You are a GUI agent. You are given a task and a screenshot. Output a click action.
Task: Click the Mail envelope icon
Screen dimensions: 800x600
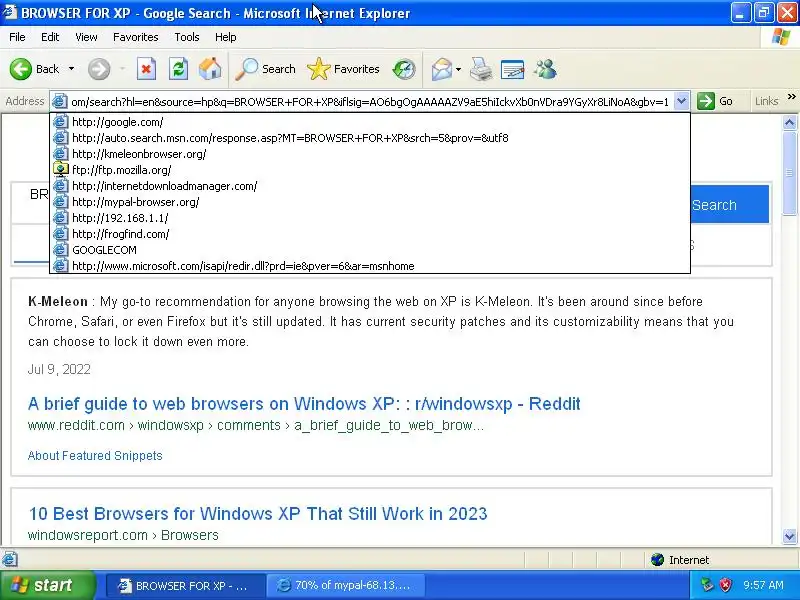click(441, 69)
